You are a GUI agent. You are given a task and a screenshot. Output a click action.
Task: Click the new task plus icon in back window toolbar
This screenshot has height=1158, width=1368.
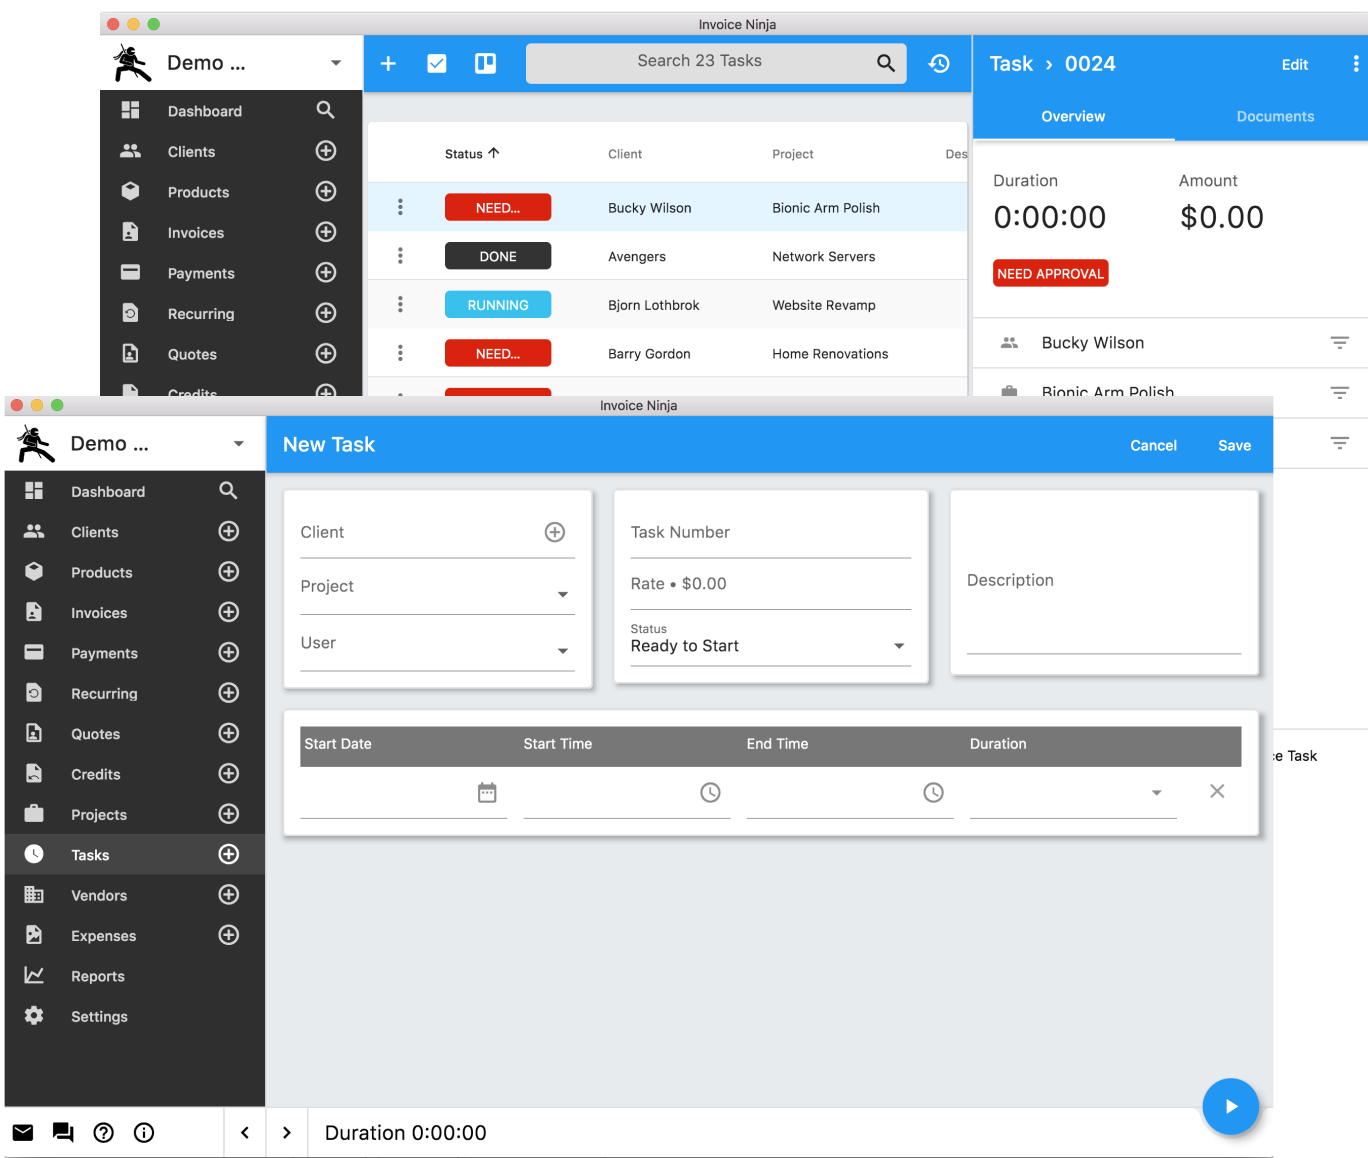389,64
